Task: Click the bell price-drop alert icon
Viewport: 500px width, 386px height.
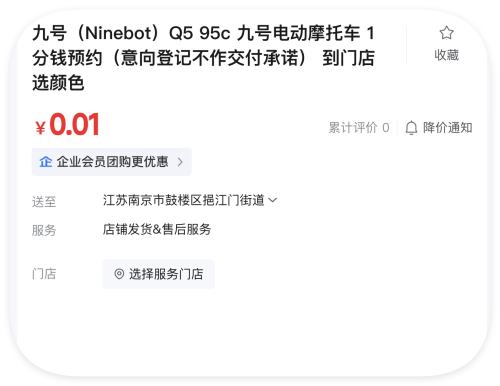Action: [x=411, y=128]
